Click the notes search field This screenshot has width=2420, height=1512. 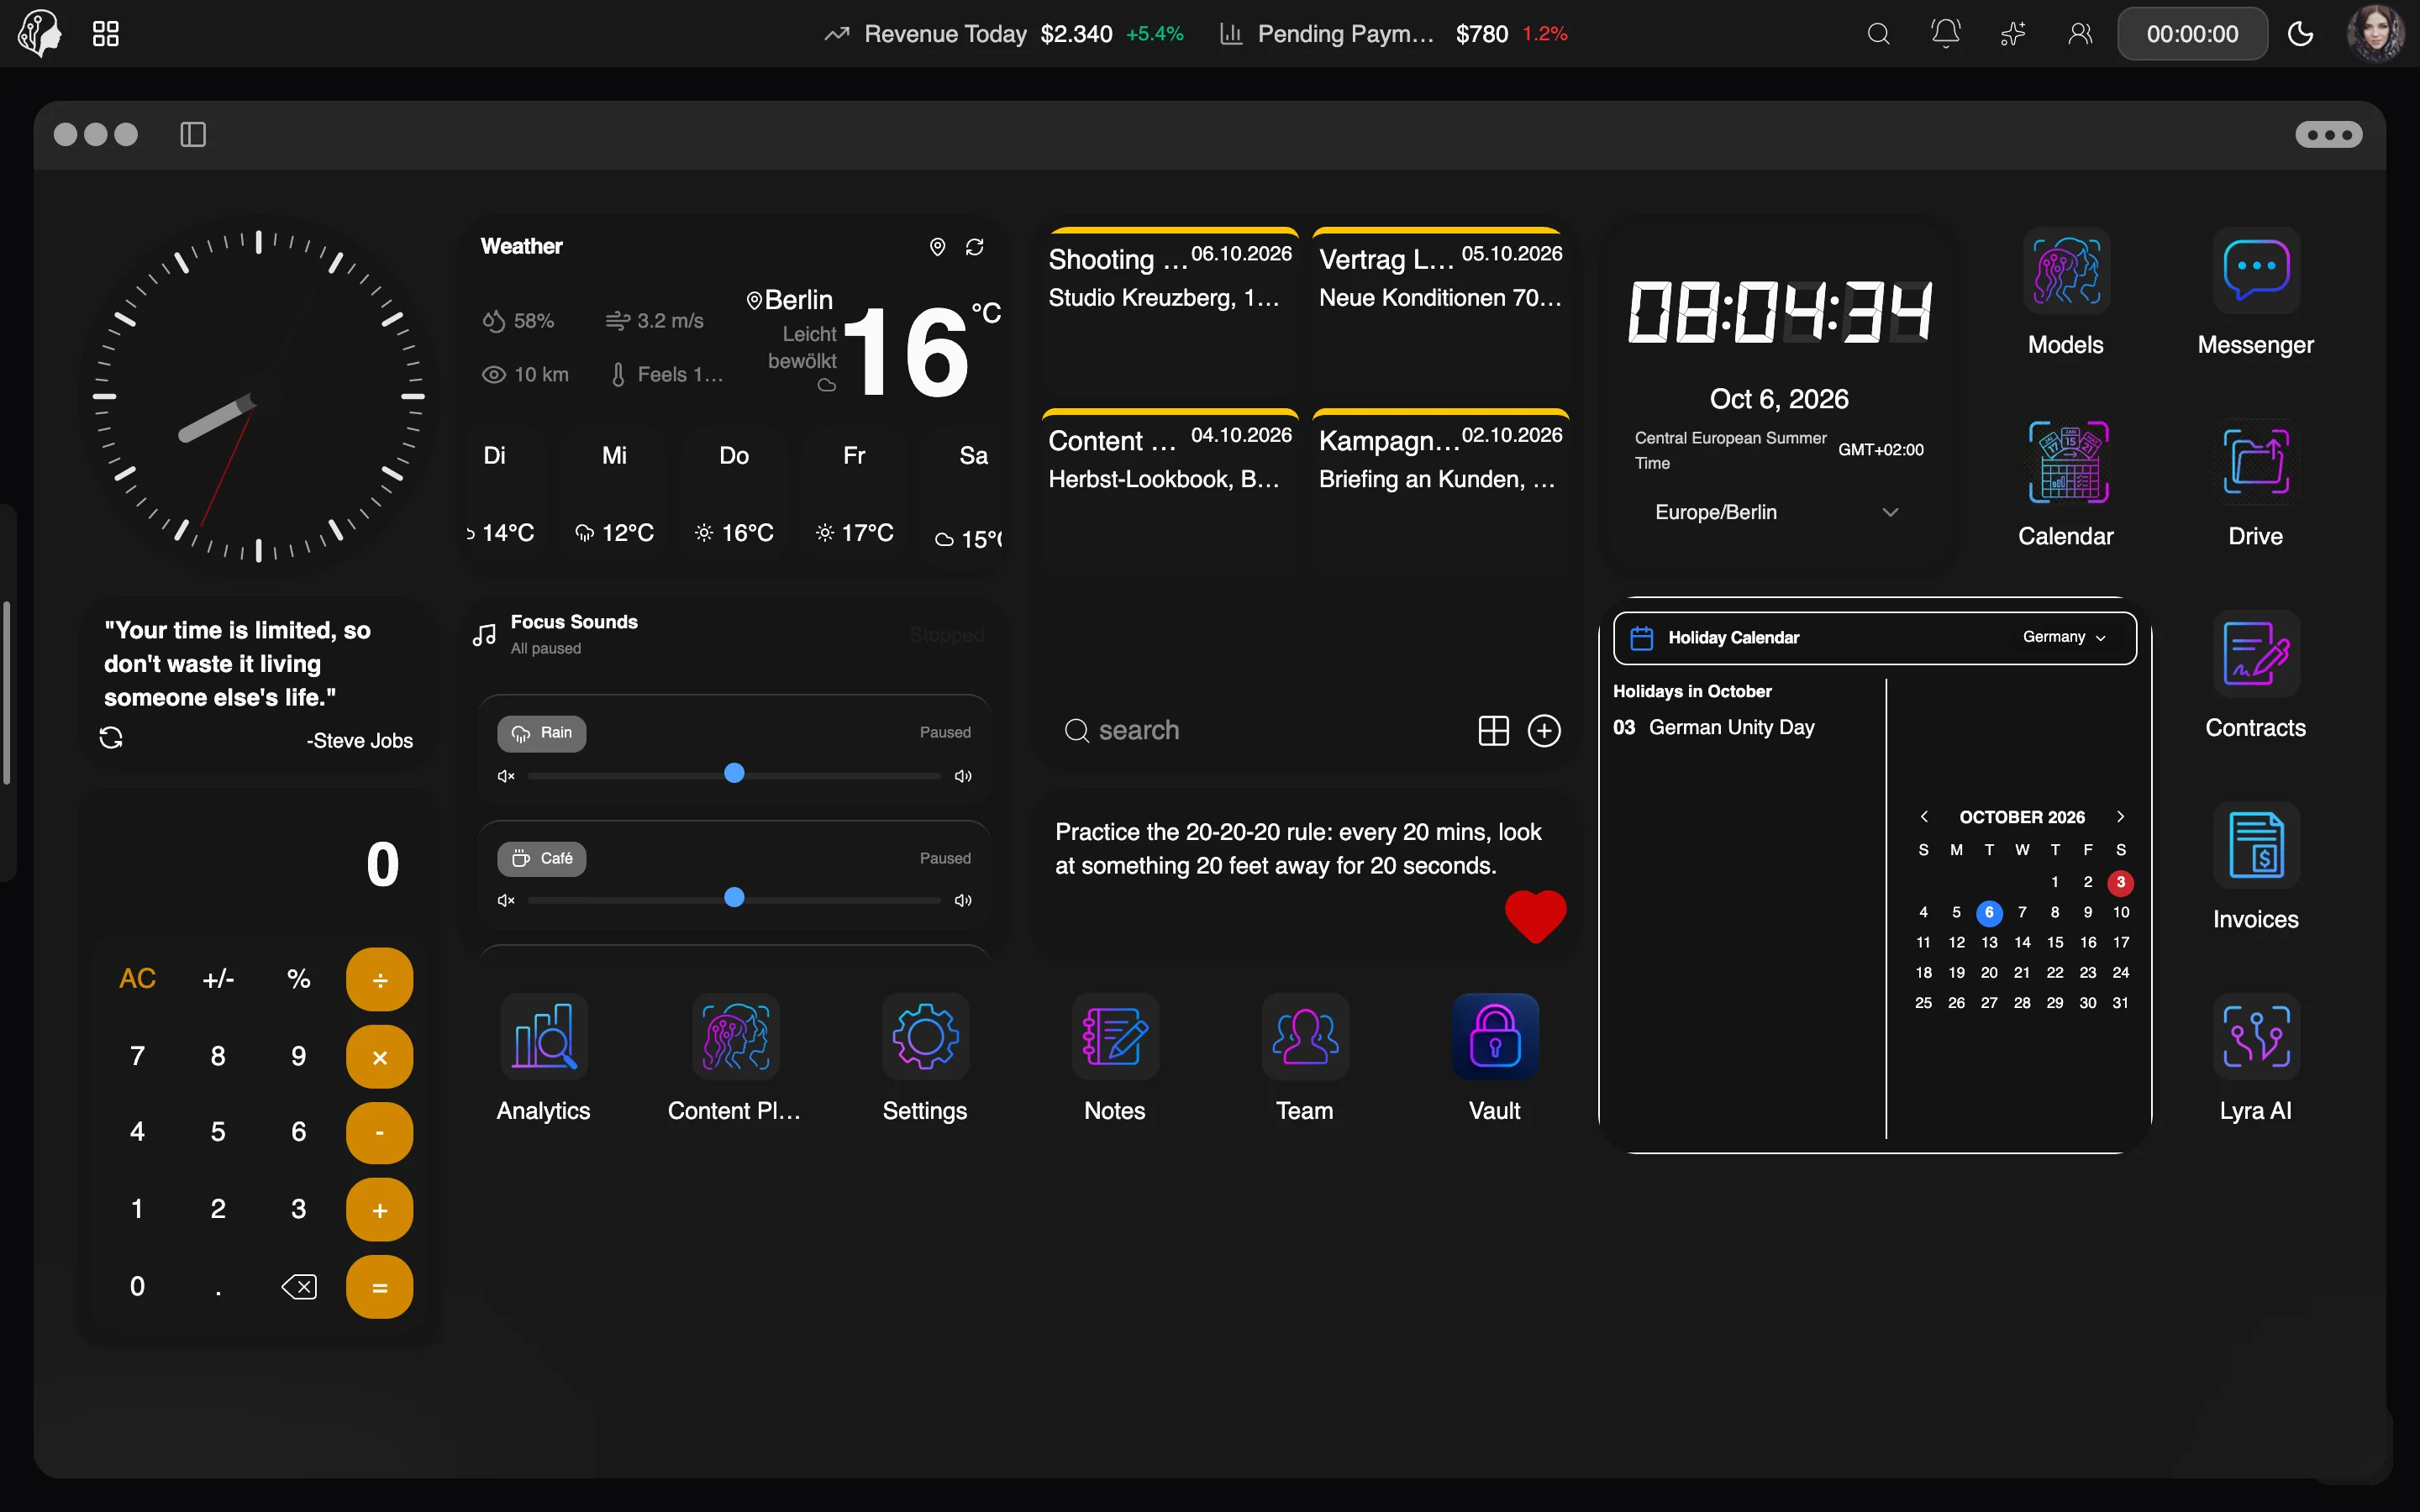click(1260, 731)
